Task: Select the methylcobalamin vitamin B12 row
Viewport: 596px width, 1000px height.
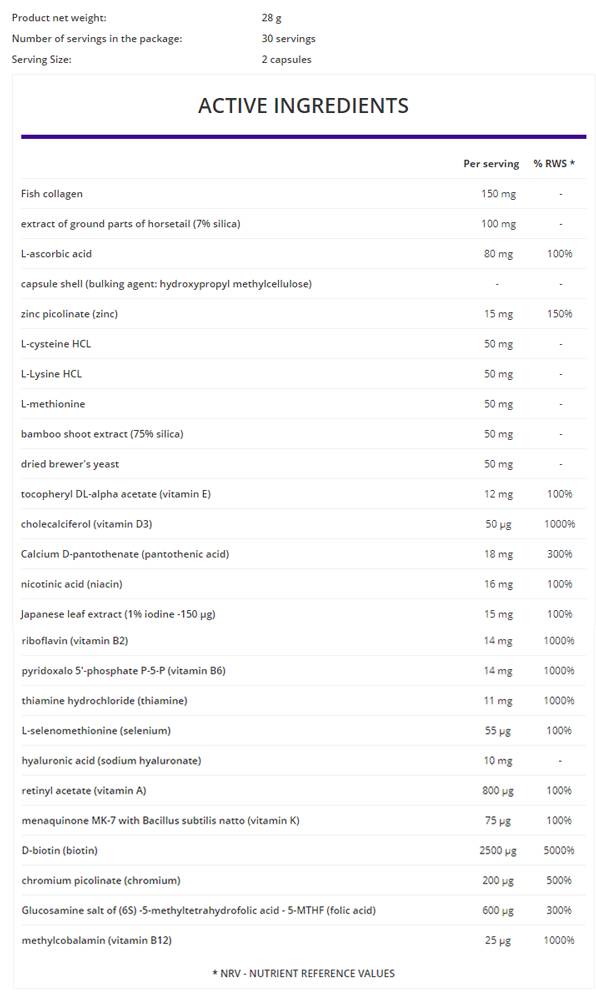Action: 303,941
